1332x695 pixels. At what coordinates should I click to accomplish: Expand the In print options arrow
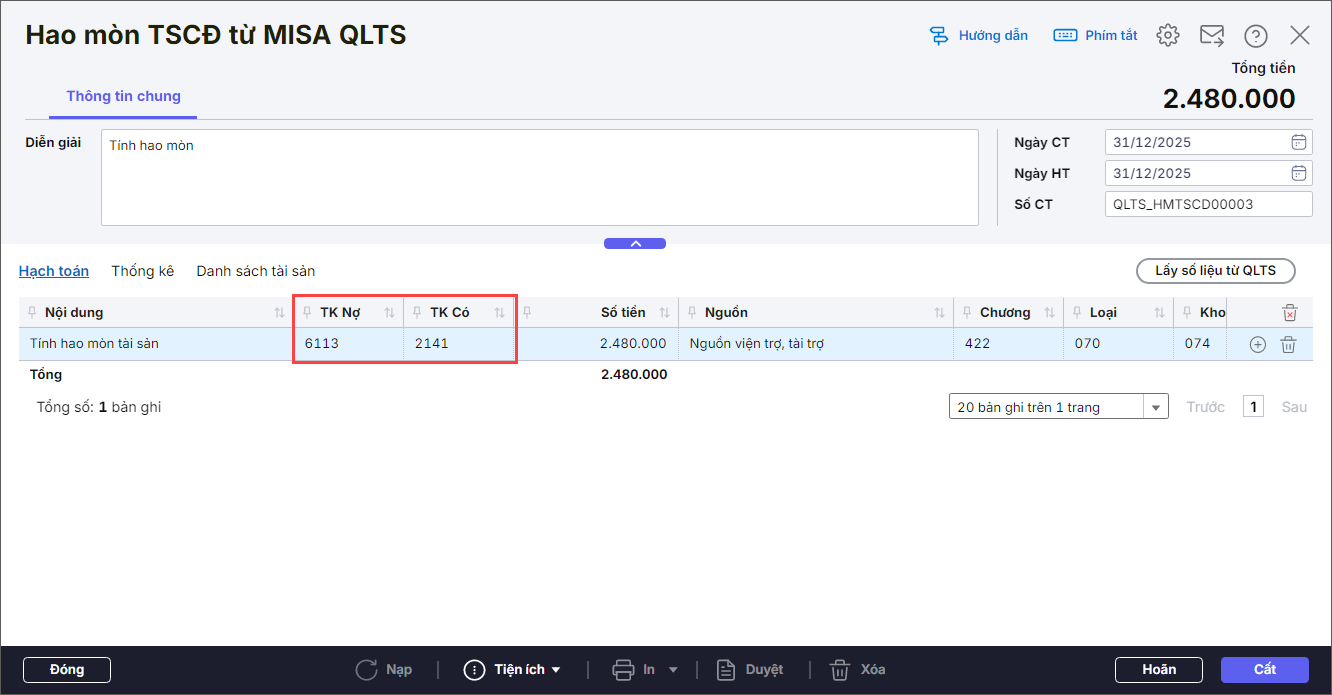673,670
